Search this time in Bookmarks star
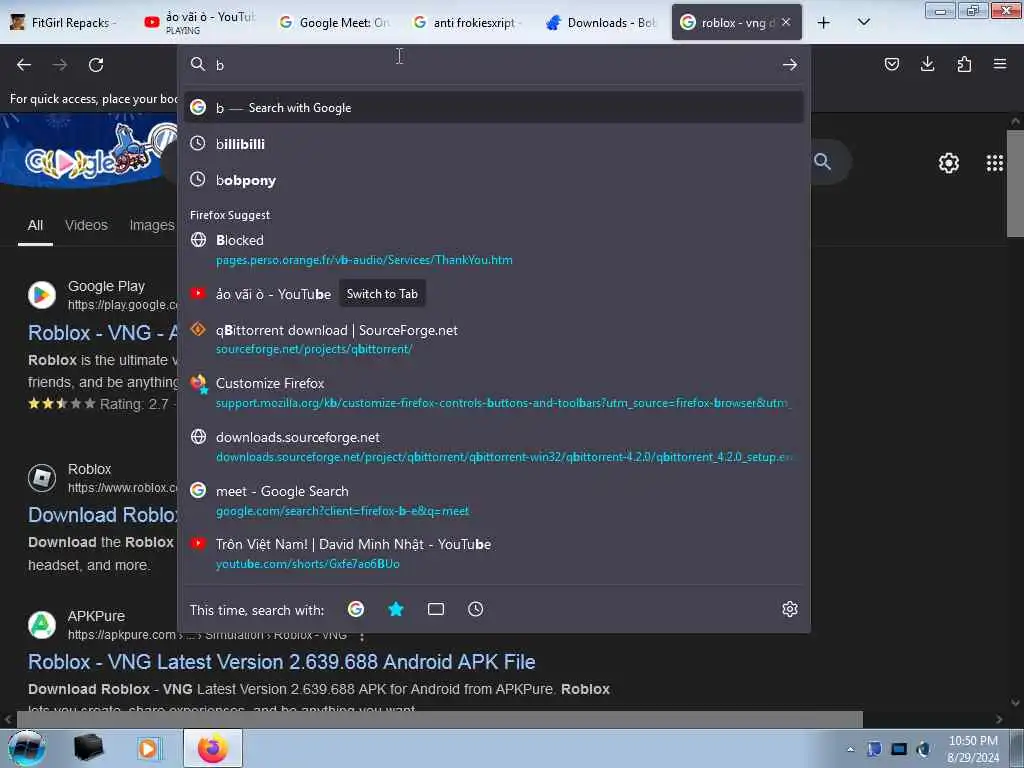This screenshot has height=768, width=1024. pyautogui.click(x=396, y=609)
